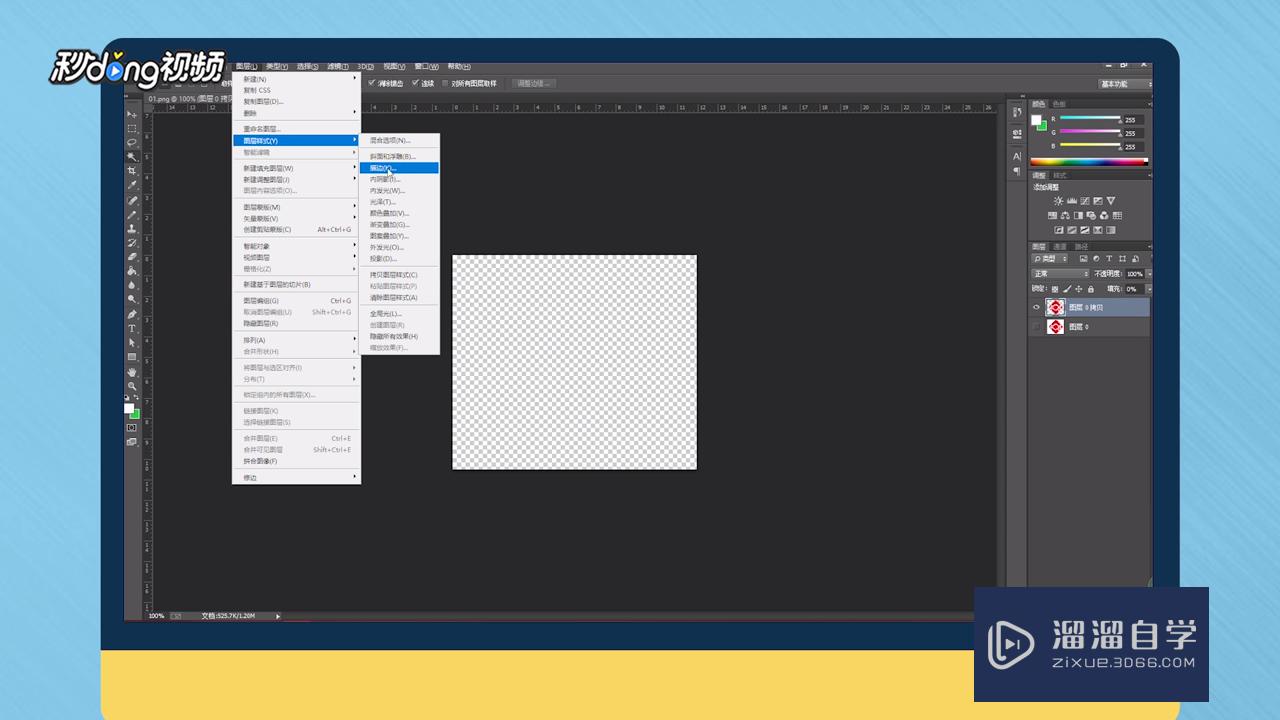Screen dimensions: 1280x720
Task: Toggle Lock all padlock icon
Action: coord(1091,289)
